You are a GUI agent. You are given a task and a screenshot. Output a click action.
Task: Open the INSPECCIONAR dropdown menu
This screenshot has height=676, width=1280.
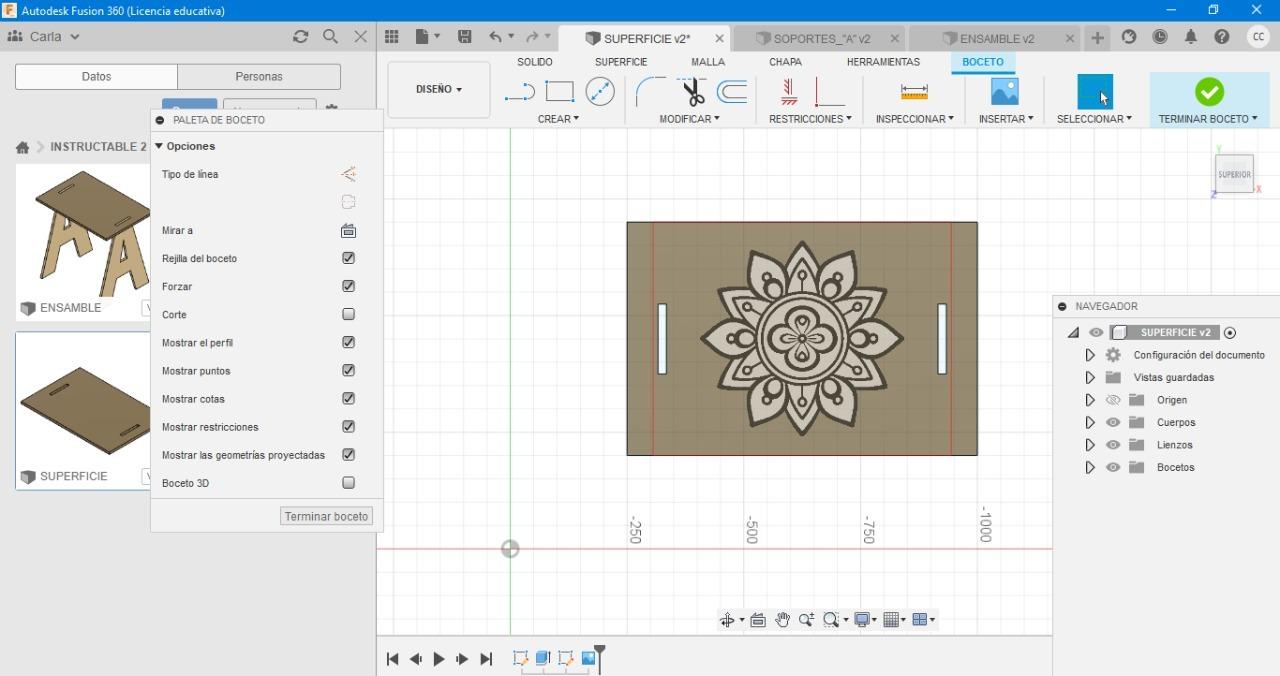pyautogui.click(x=914, y=119)
